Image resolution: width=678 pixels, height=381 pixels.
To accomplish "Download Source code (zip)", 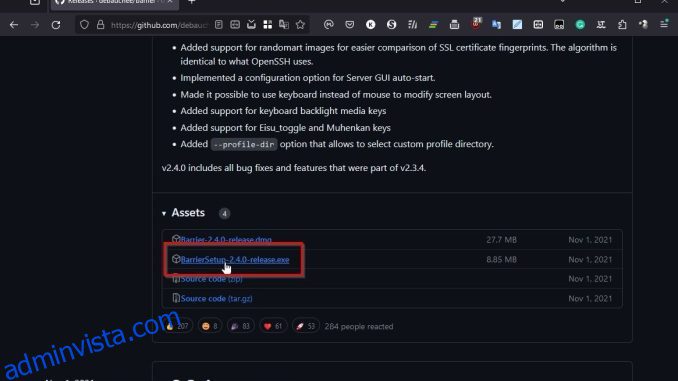I will tap(211, 279).
